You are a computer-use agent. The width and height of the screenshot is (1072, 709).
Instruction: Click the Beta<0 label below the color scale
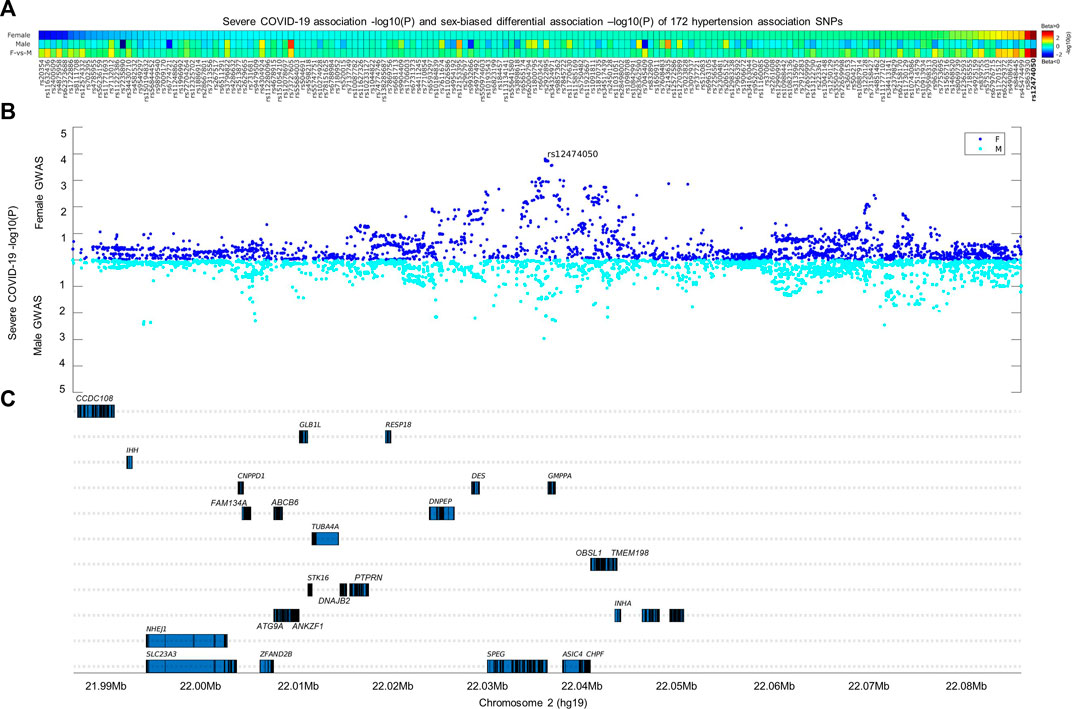[1049, 64]
